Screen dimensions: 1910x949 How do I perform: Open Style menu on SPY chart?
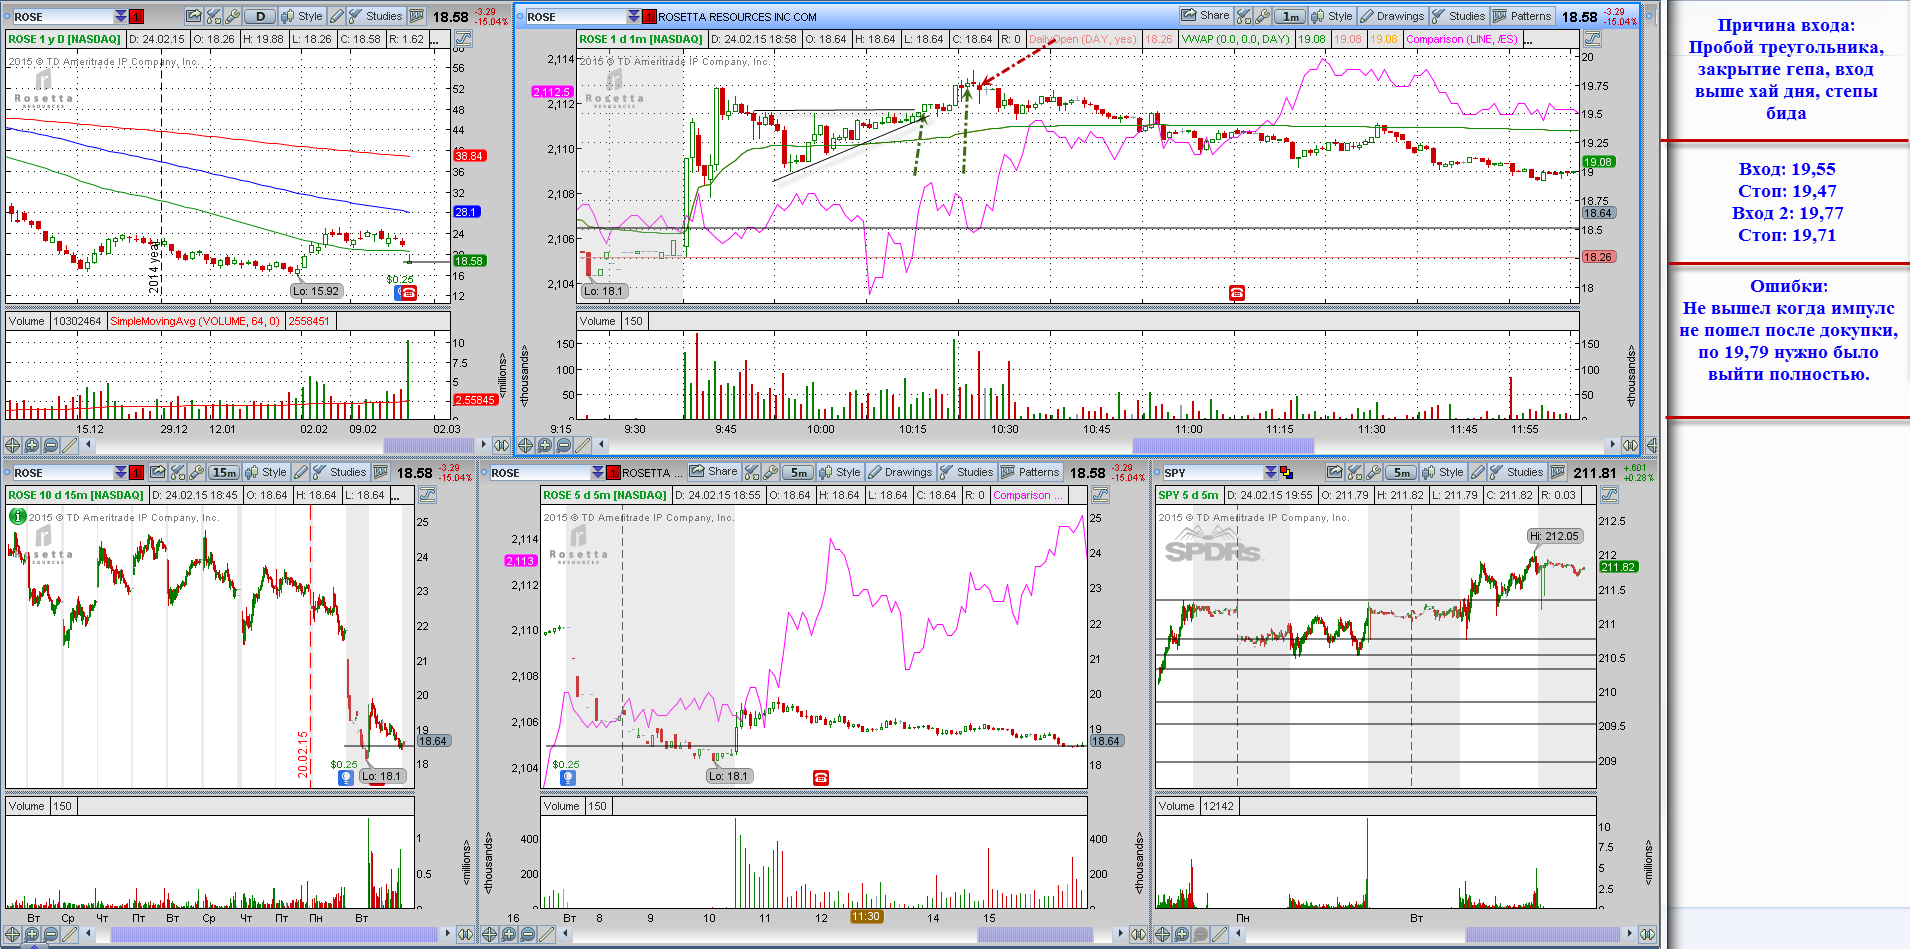[1443, 472]
